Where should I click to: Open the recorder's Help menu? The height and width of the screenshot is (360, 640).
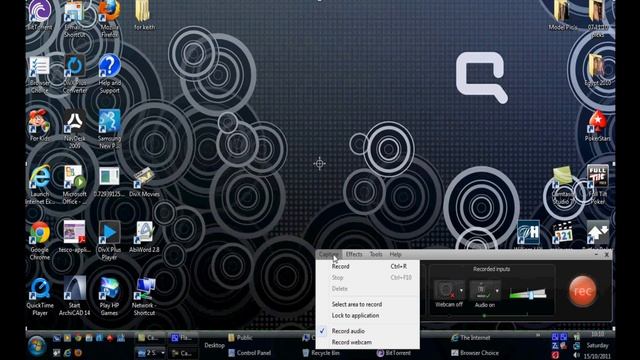(395, 254)
